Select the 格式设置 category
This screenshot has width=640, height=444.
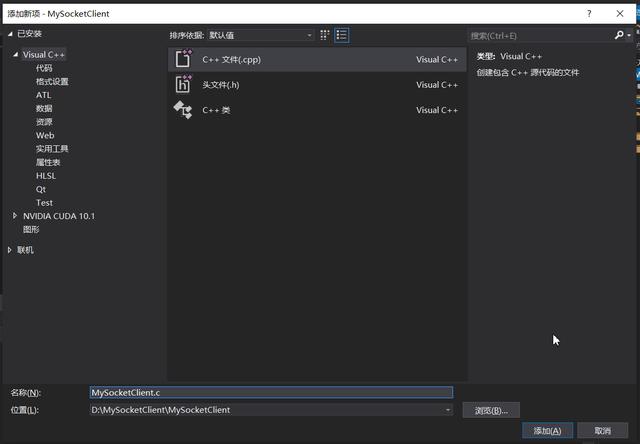[52, 81]
